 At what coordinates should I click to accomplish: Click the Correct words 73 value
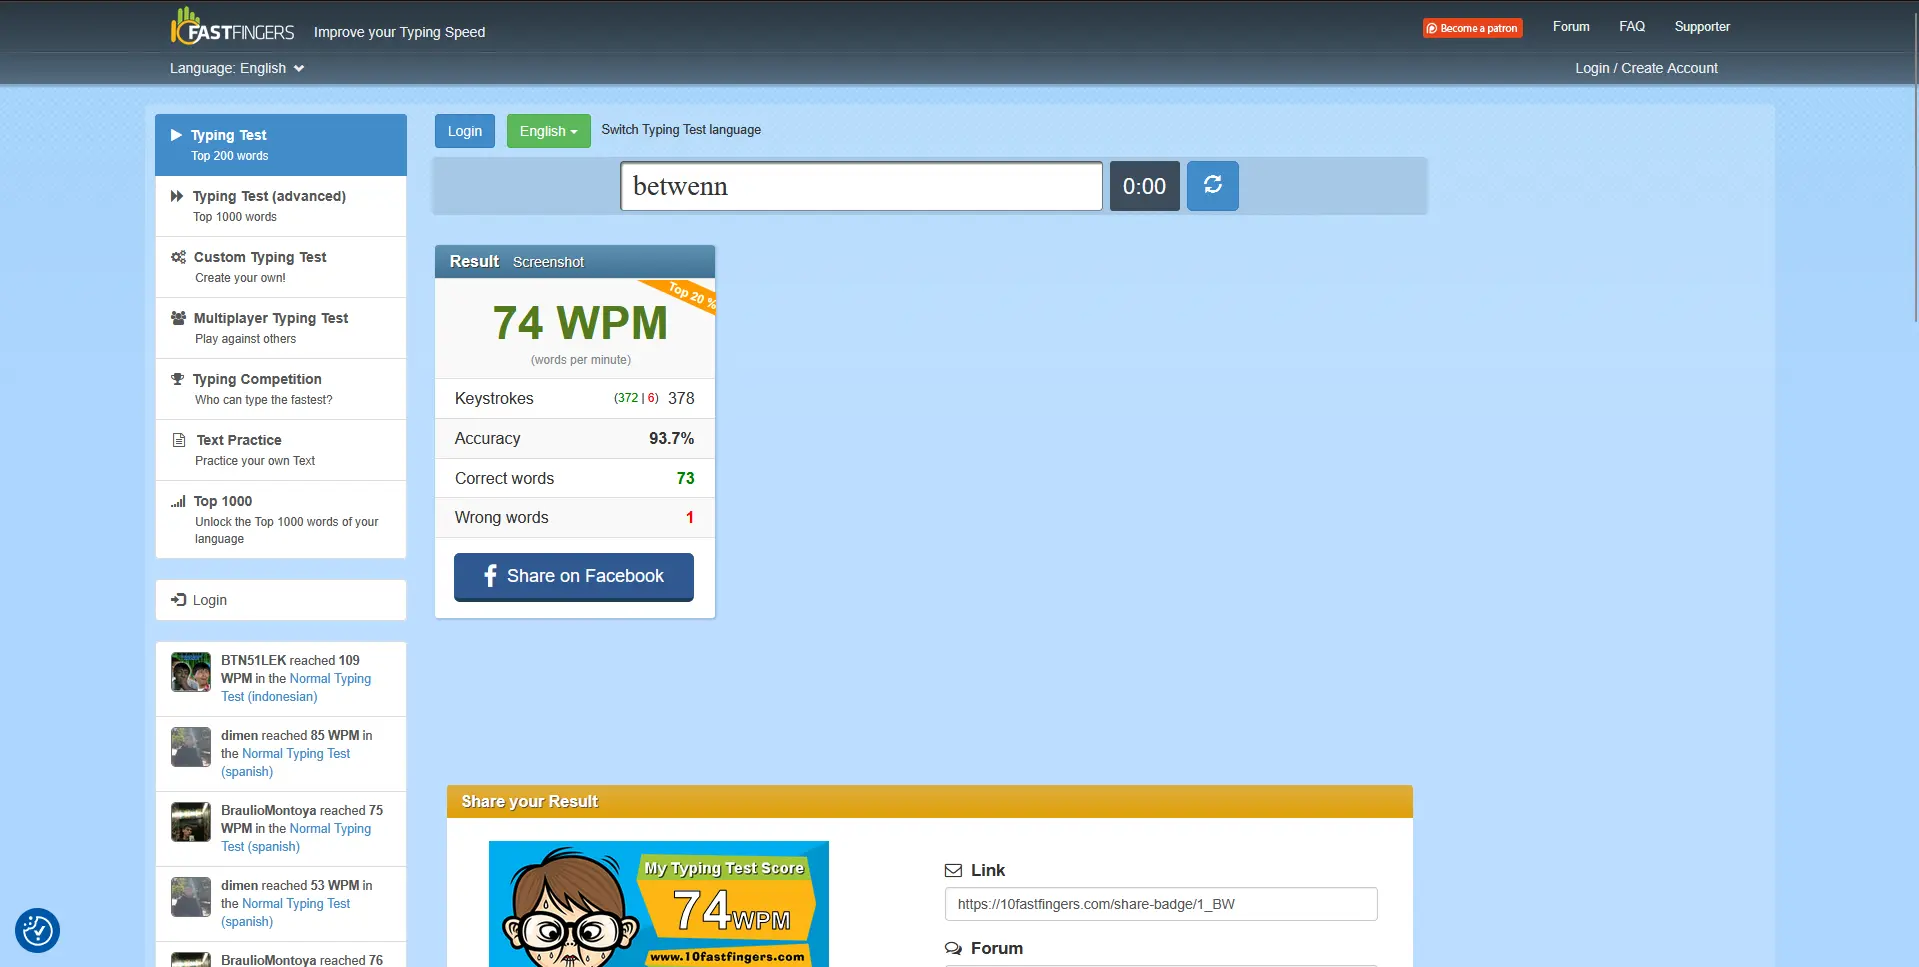click(x=685, y=478)
